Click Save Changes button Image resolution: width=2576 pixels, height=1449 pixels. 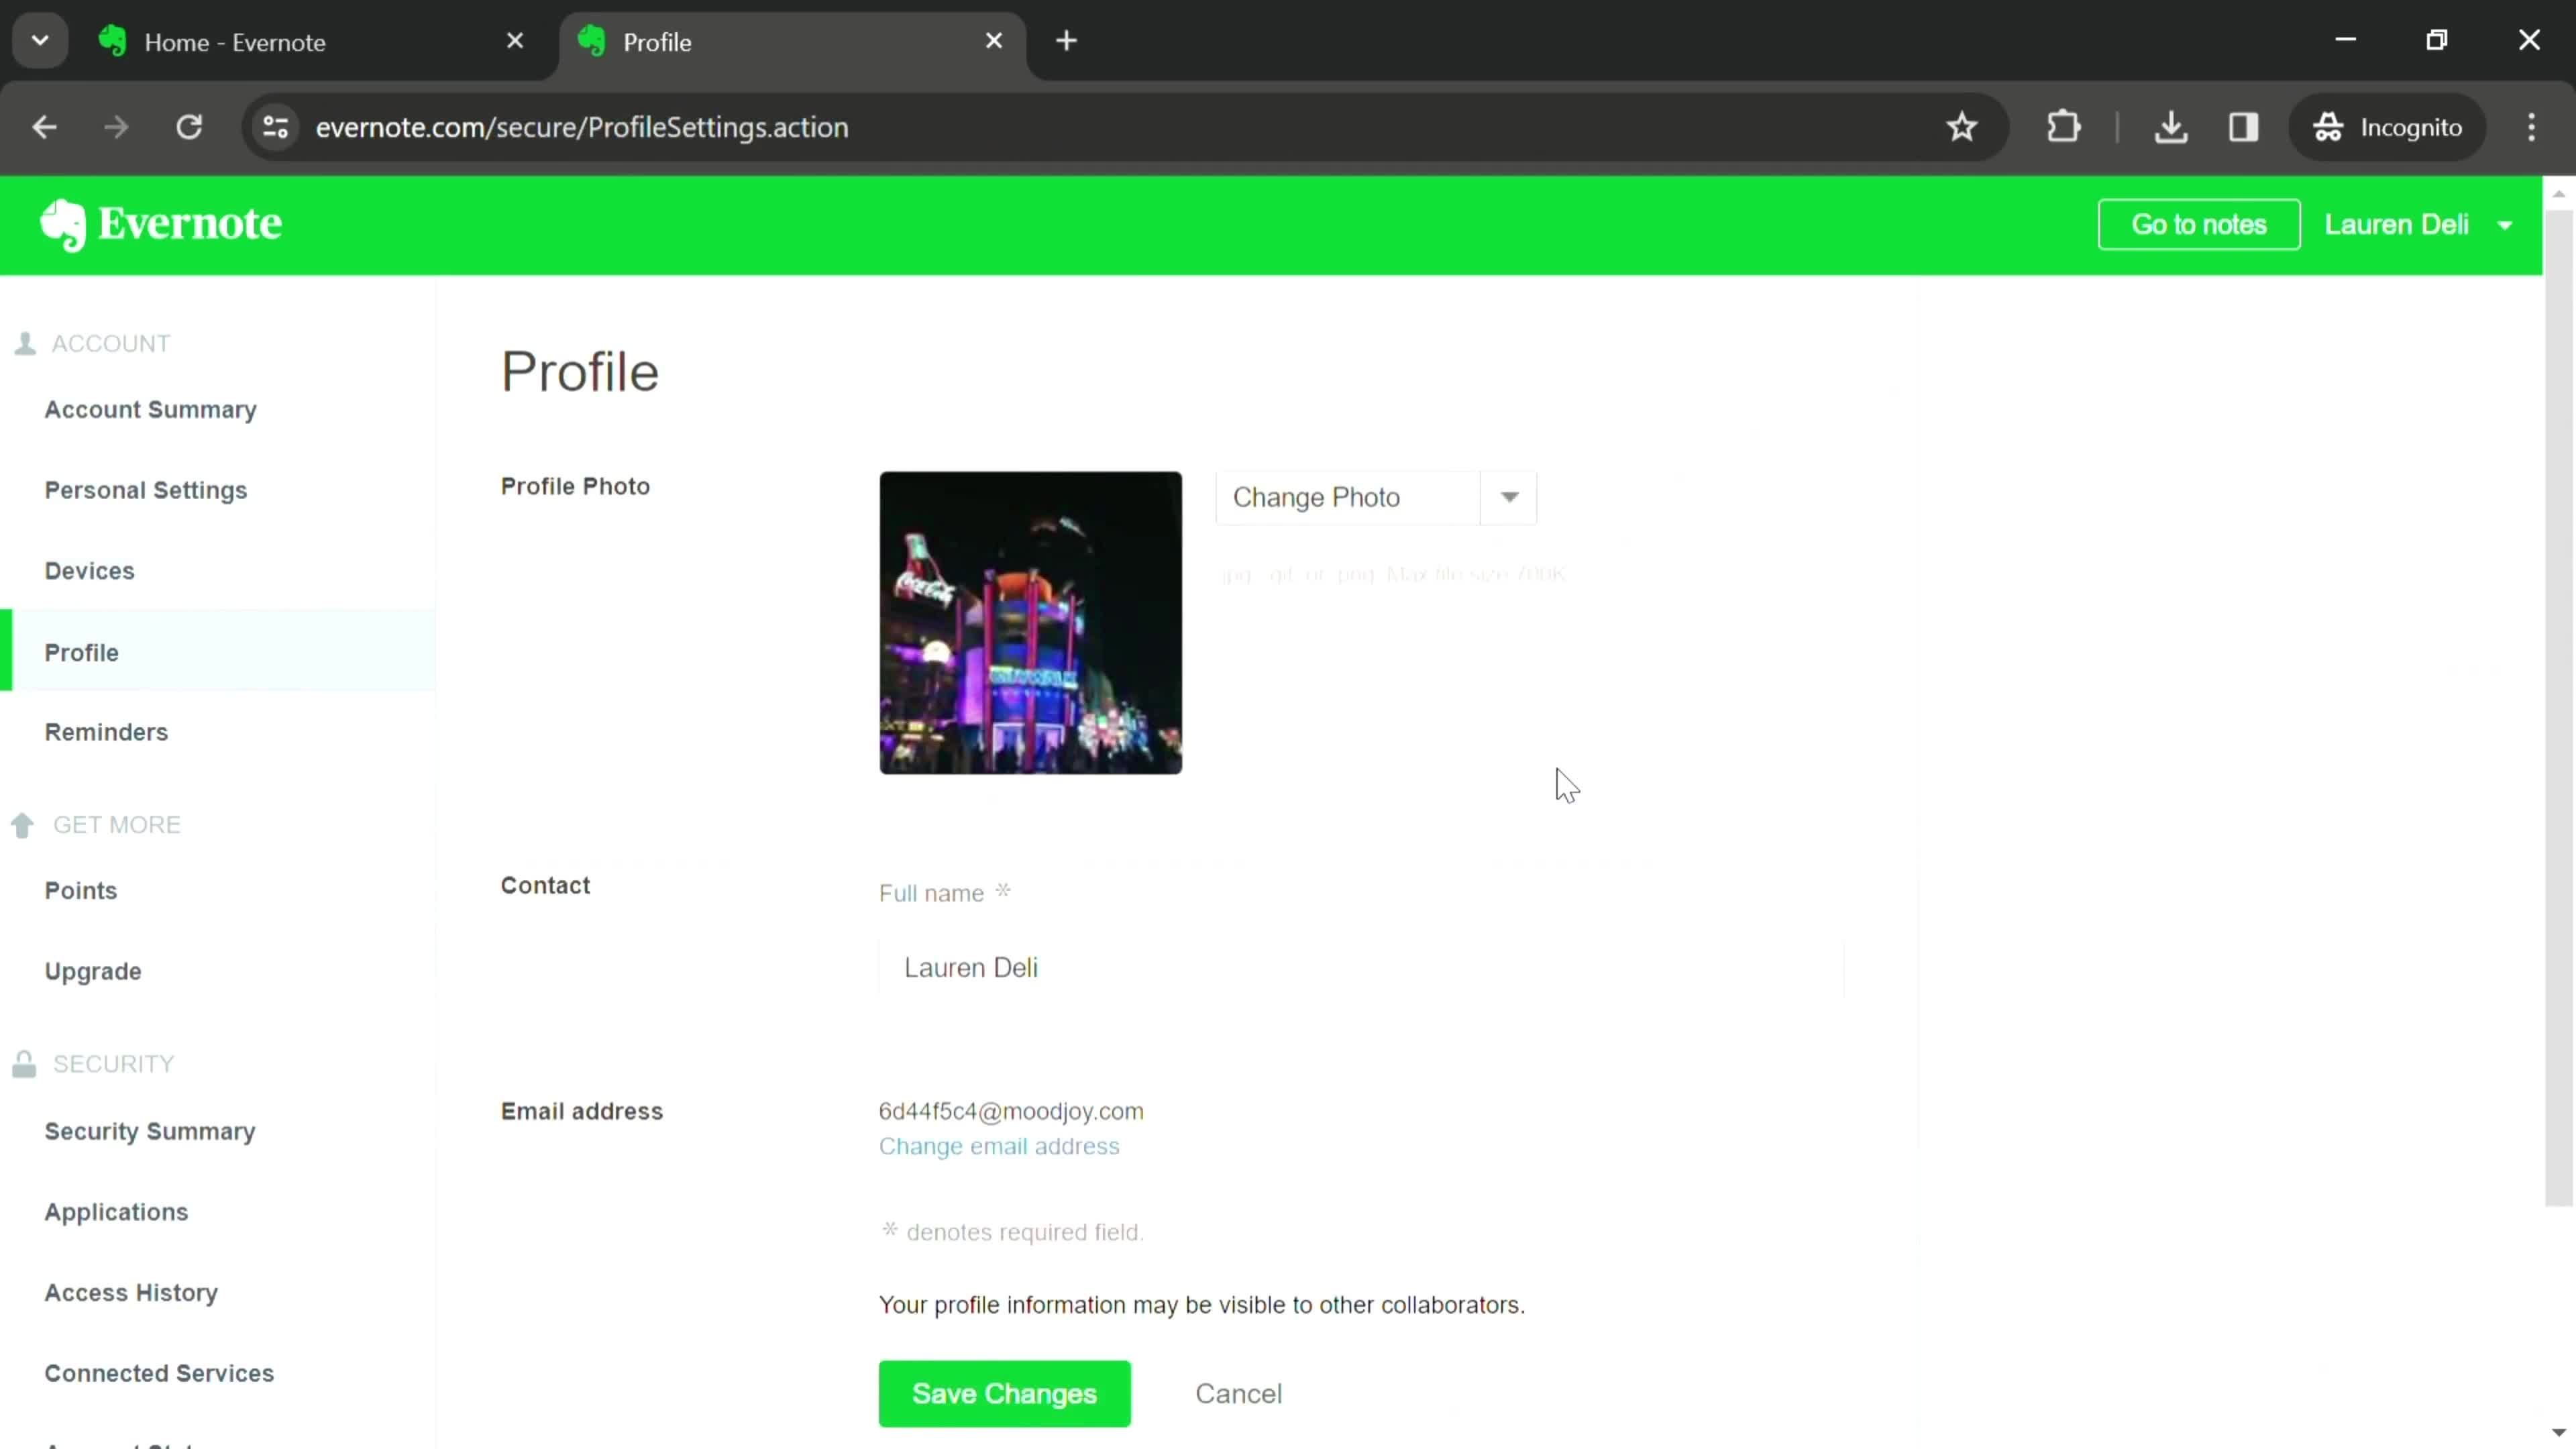tap(1003, 1394)
